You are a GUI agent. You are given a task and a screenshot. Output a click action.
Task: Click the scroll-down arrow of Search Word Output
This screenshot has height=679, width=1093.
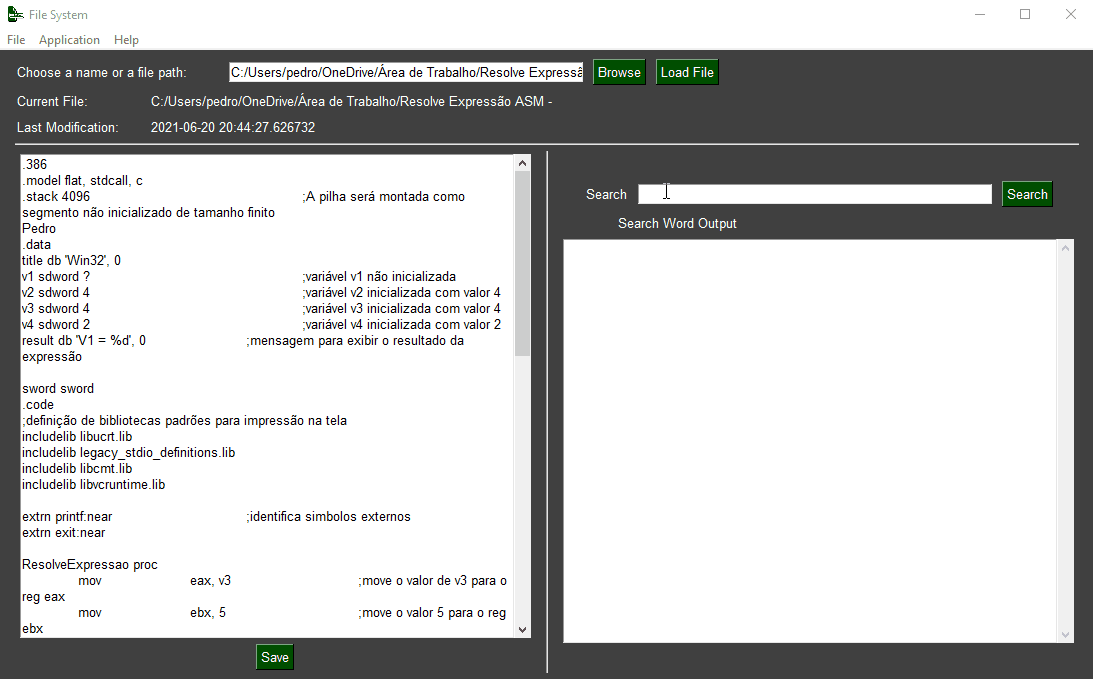(1065, 633)
